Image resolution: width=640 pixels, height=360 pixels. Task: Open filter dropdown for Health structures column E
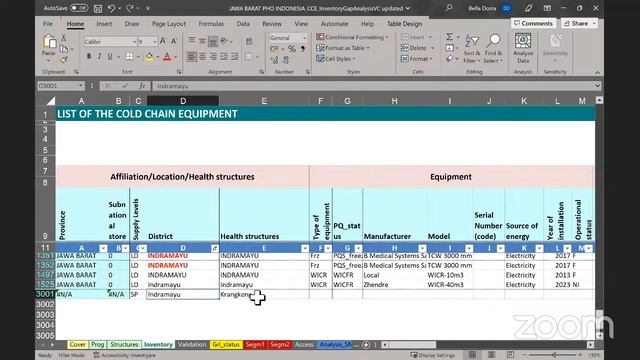click(304, 248)
